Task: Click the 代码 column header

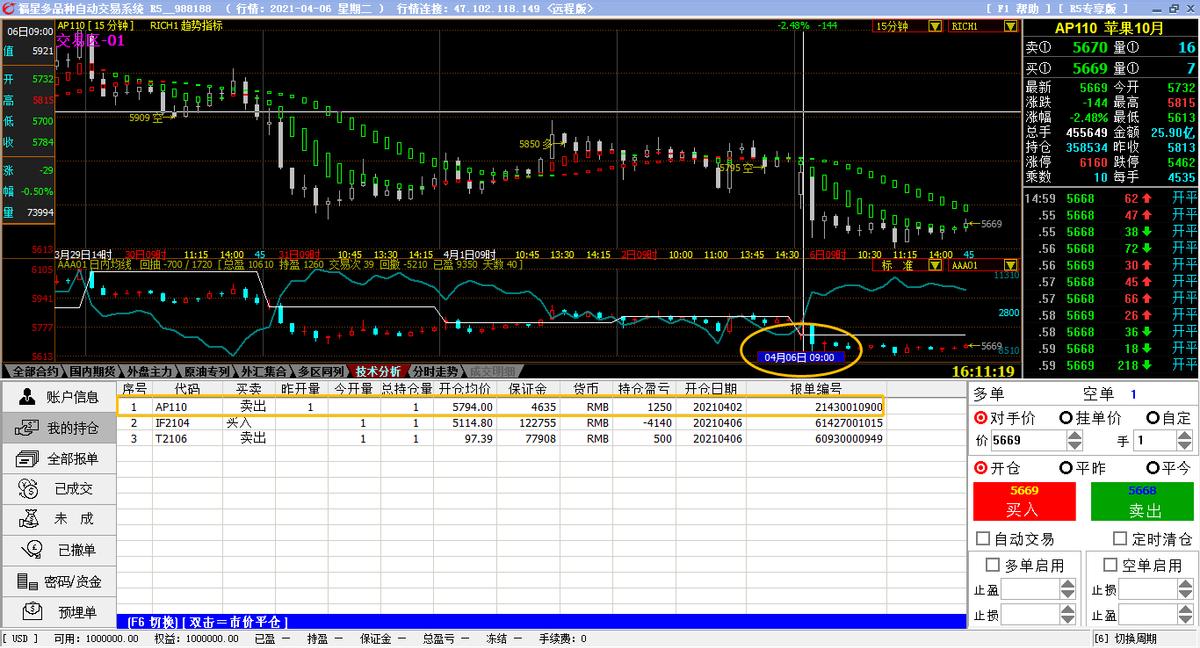Action: tap(187, 389)
